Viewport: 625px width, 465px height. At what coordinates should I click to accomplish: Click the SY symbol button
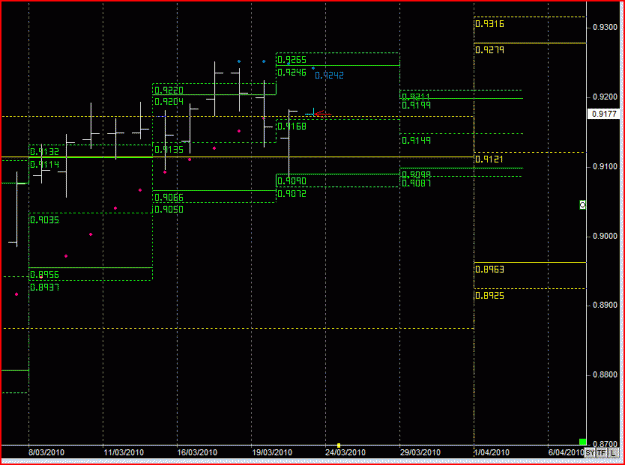(590, 452)
